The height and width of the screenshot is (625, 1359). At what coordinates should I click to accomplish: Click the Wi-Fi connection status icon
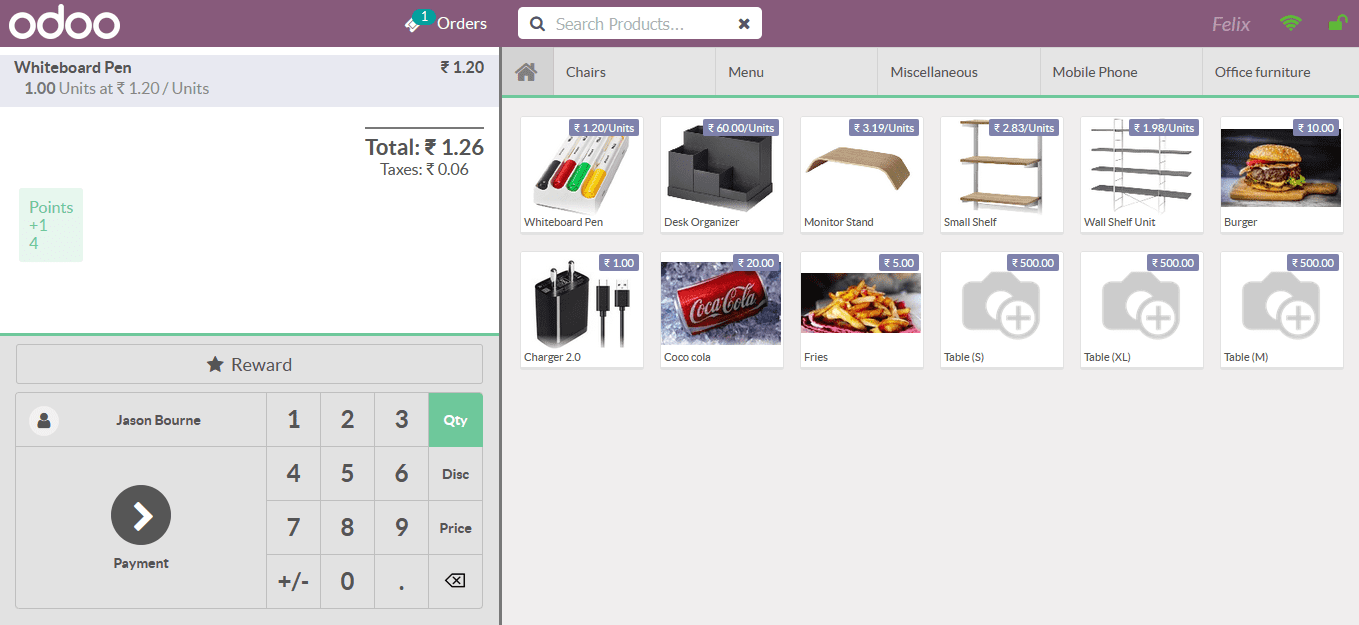point(1291,23)
